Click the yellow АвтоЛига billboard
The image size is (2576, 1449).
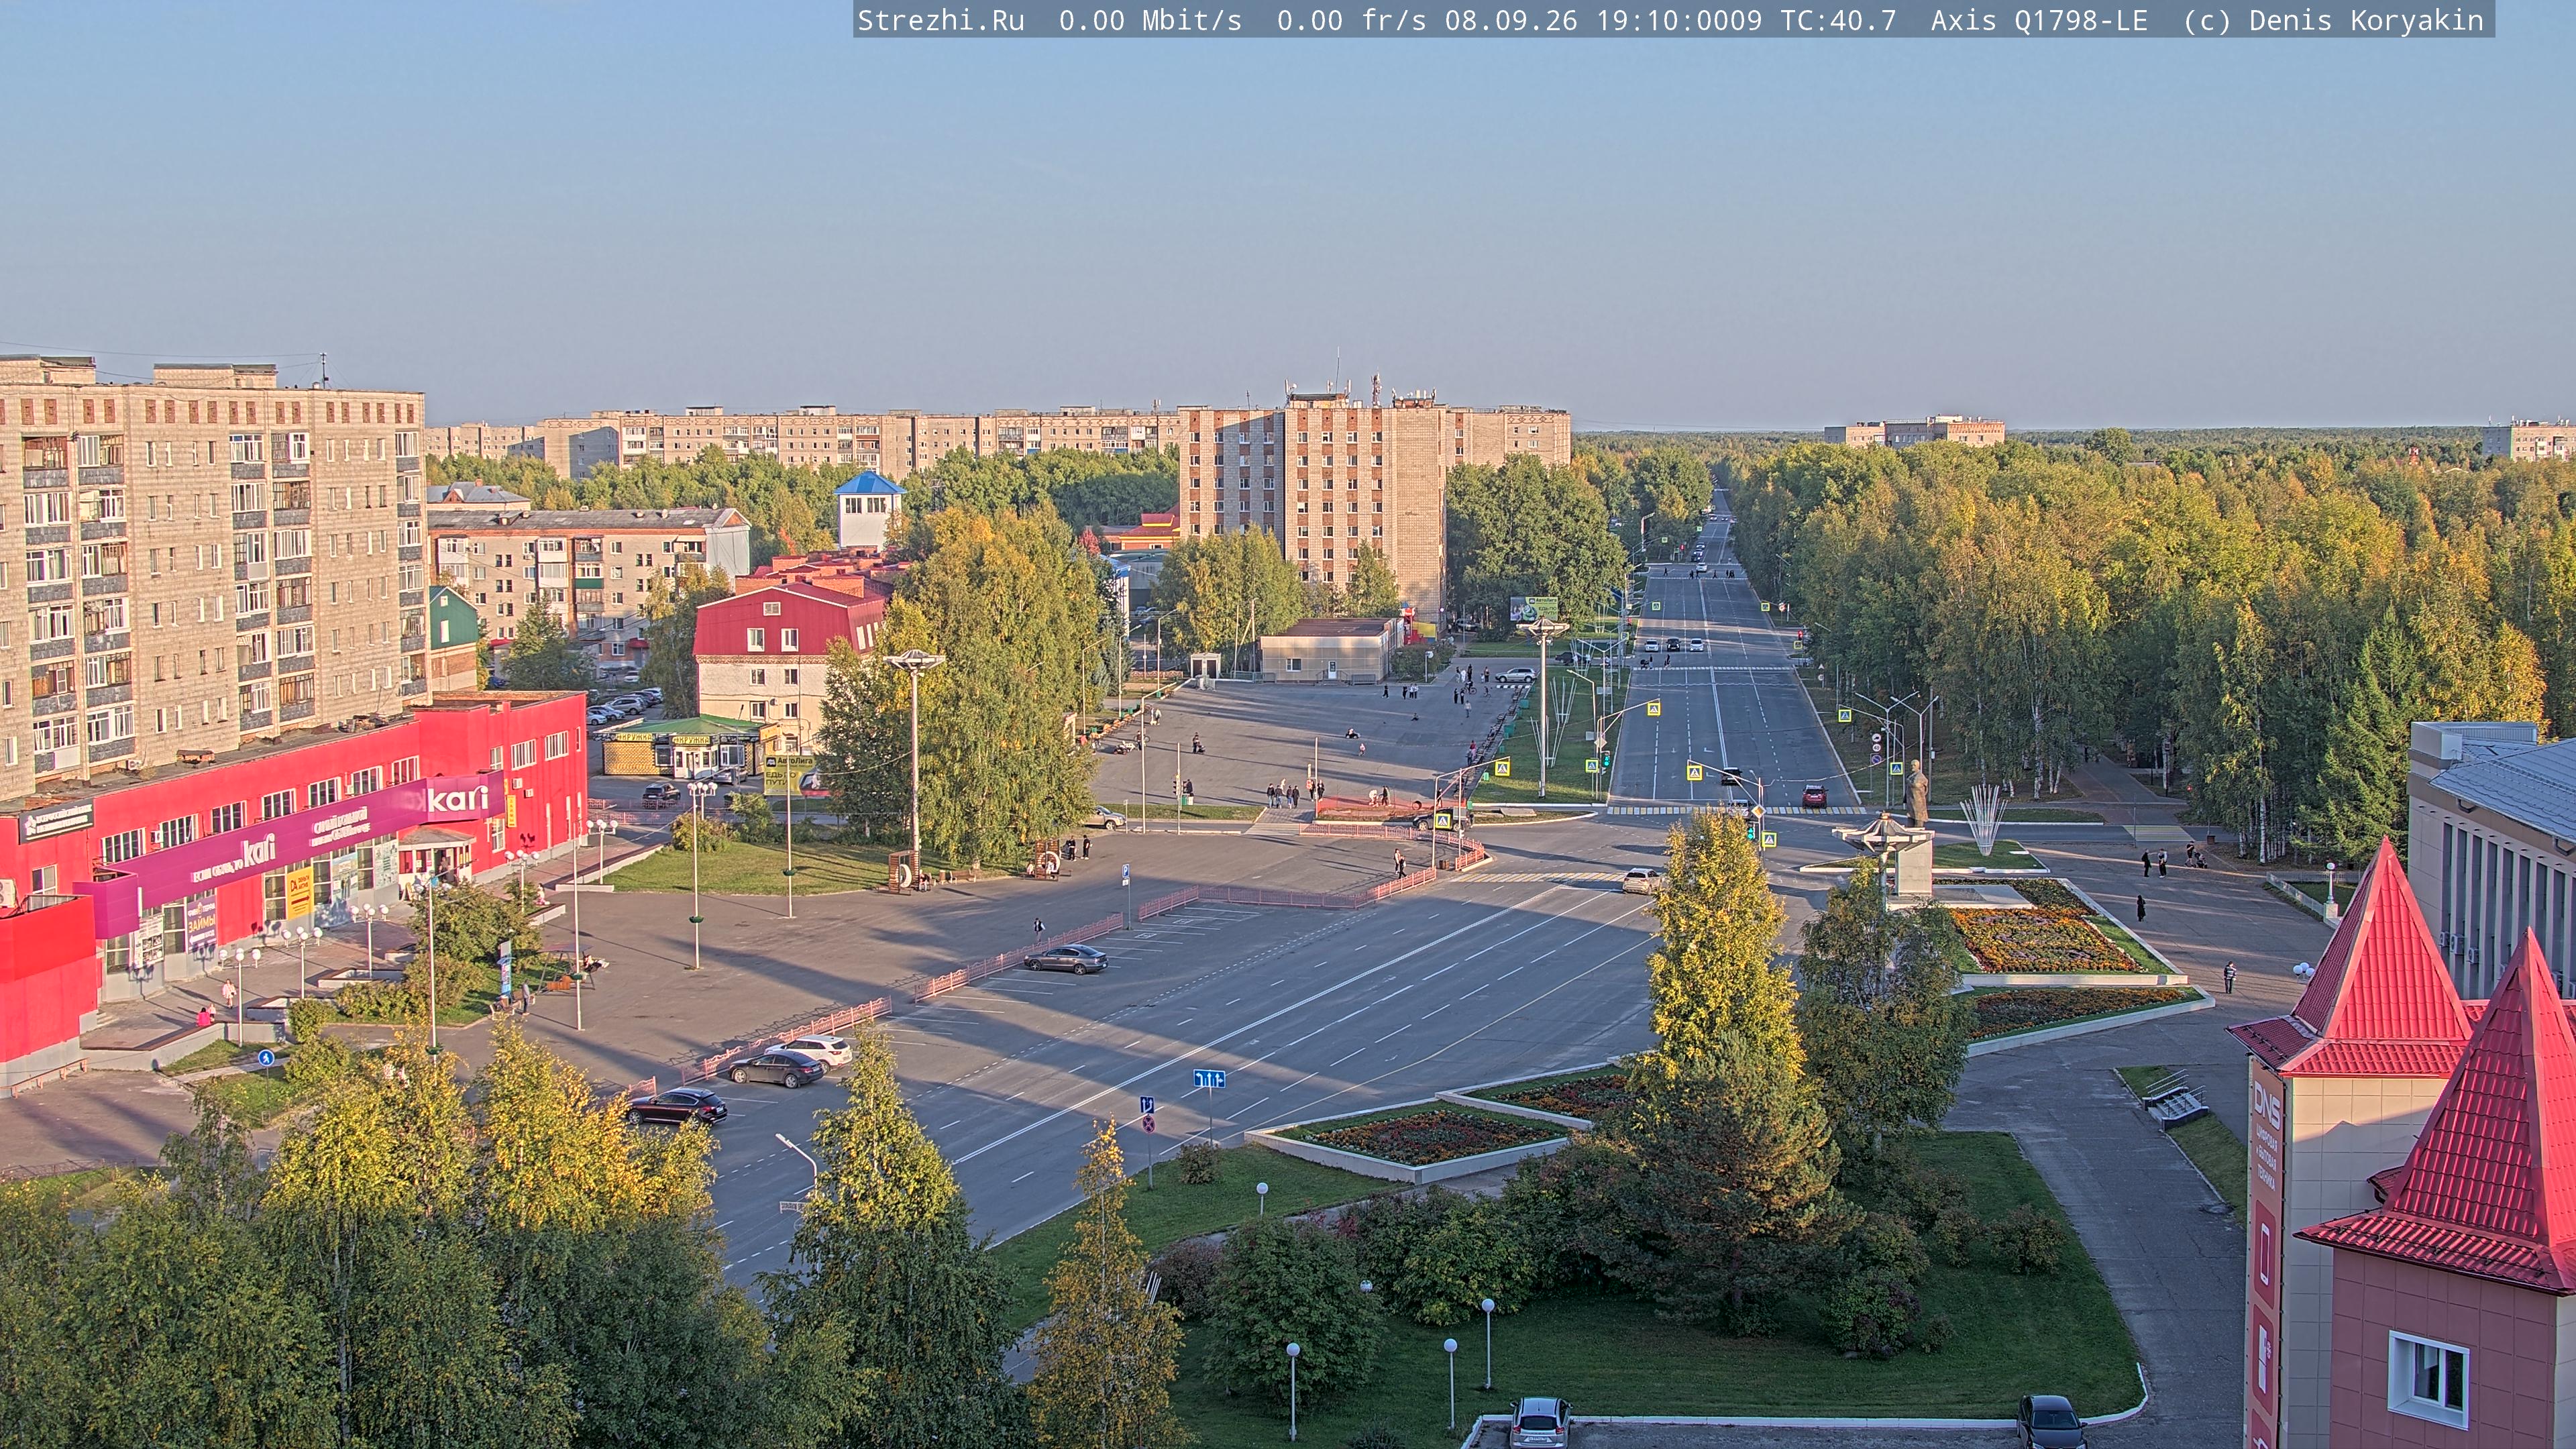tap(789, 774)
